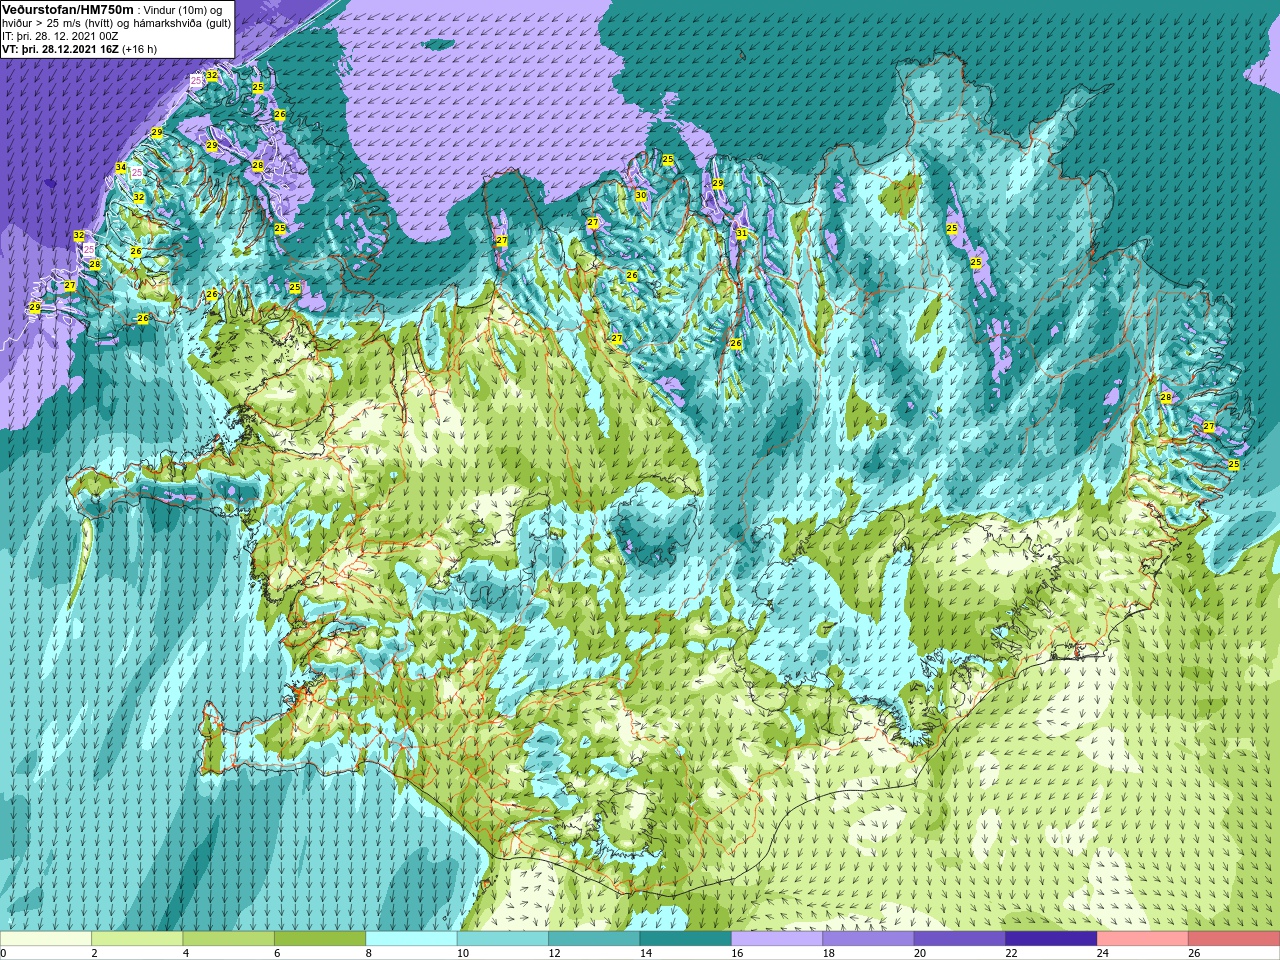Click the bold title 'Veðurstofan/HM750m'
The image size is (1280, 960).
(x=67, y=9)
